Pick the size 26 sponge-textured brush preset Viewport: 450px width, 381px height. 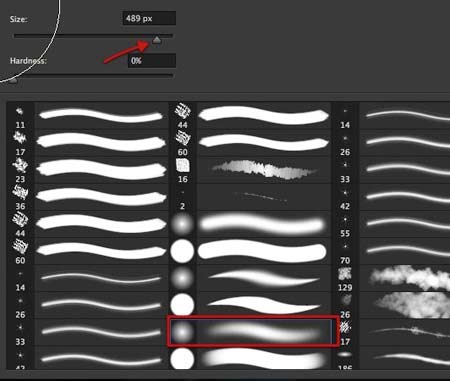[x=392, y=305]
